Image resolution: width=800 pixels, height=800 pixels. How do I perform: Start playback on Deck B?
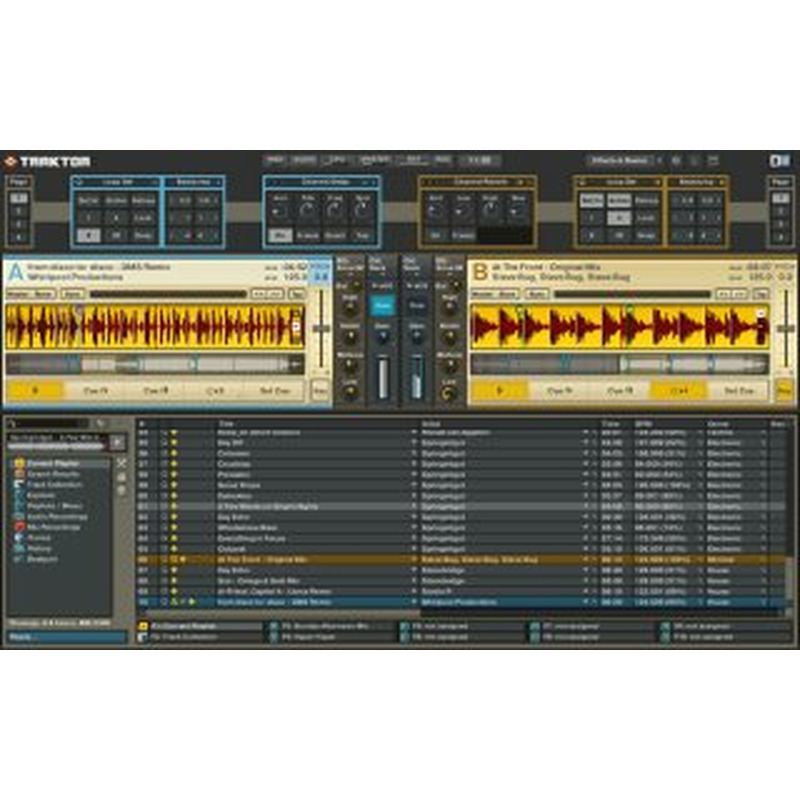coord(499,391)
